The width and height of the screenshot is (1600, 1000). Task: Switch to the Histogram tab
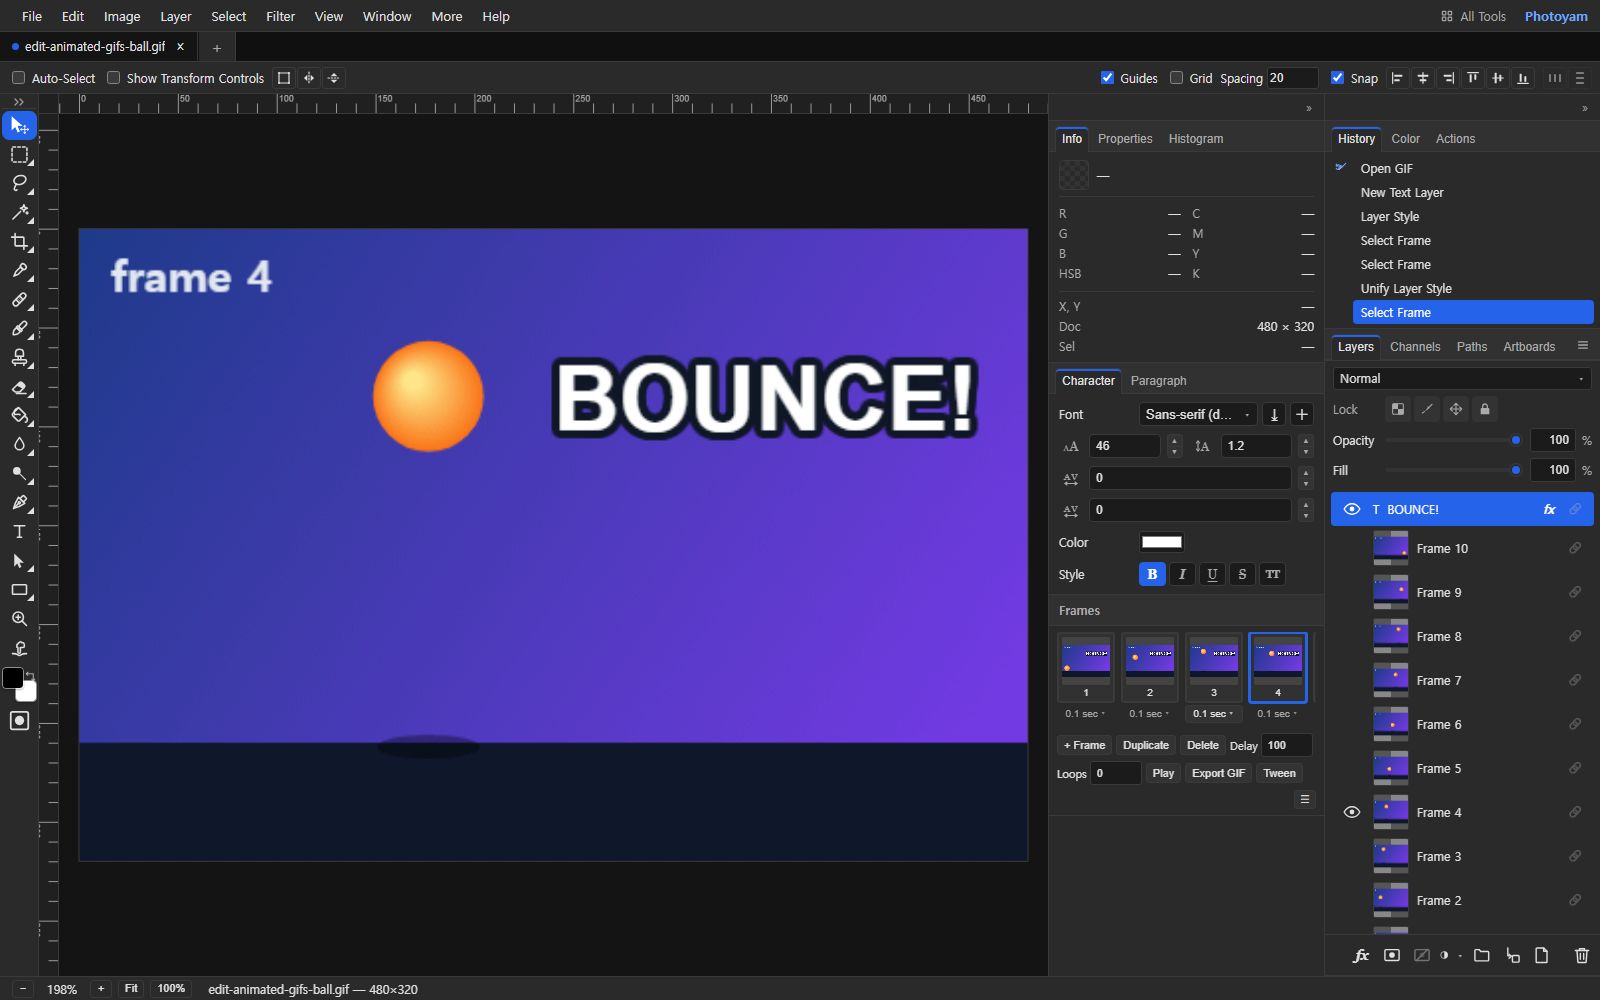[1196, 139]
